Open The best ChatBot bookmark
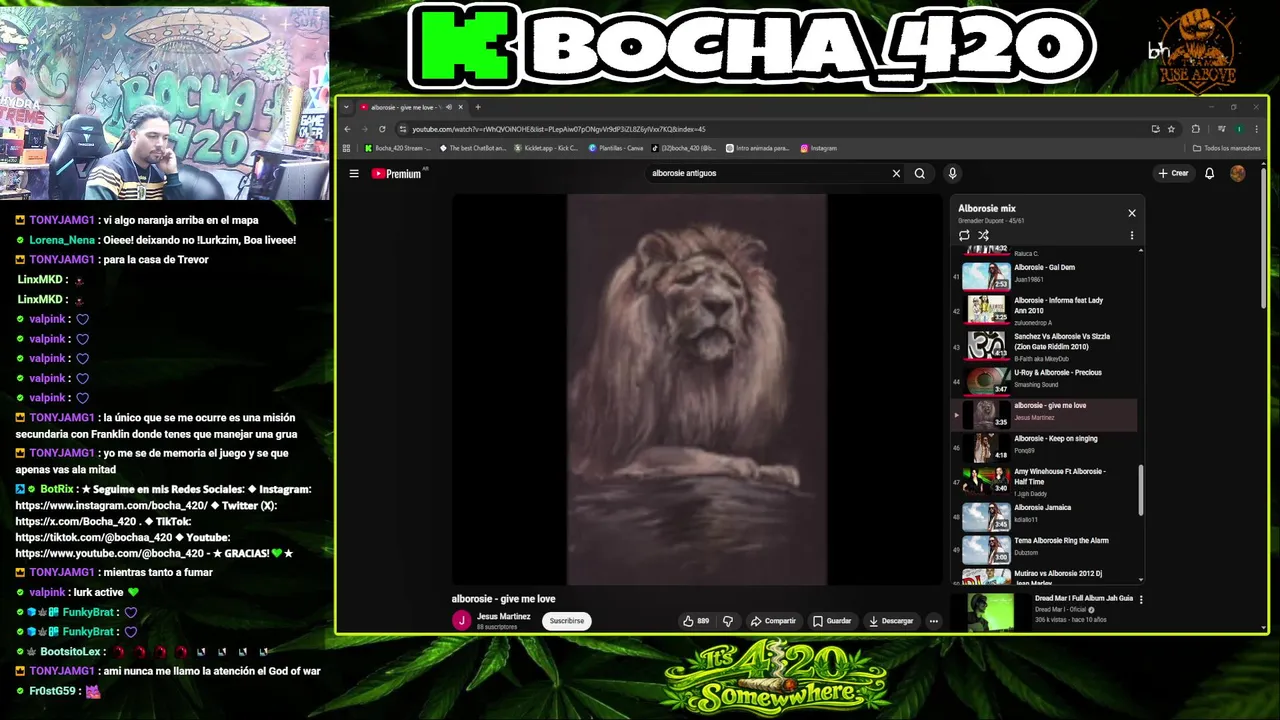Screen dimensions: 1280x720 pyautogui.click(x=473, y=148)
